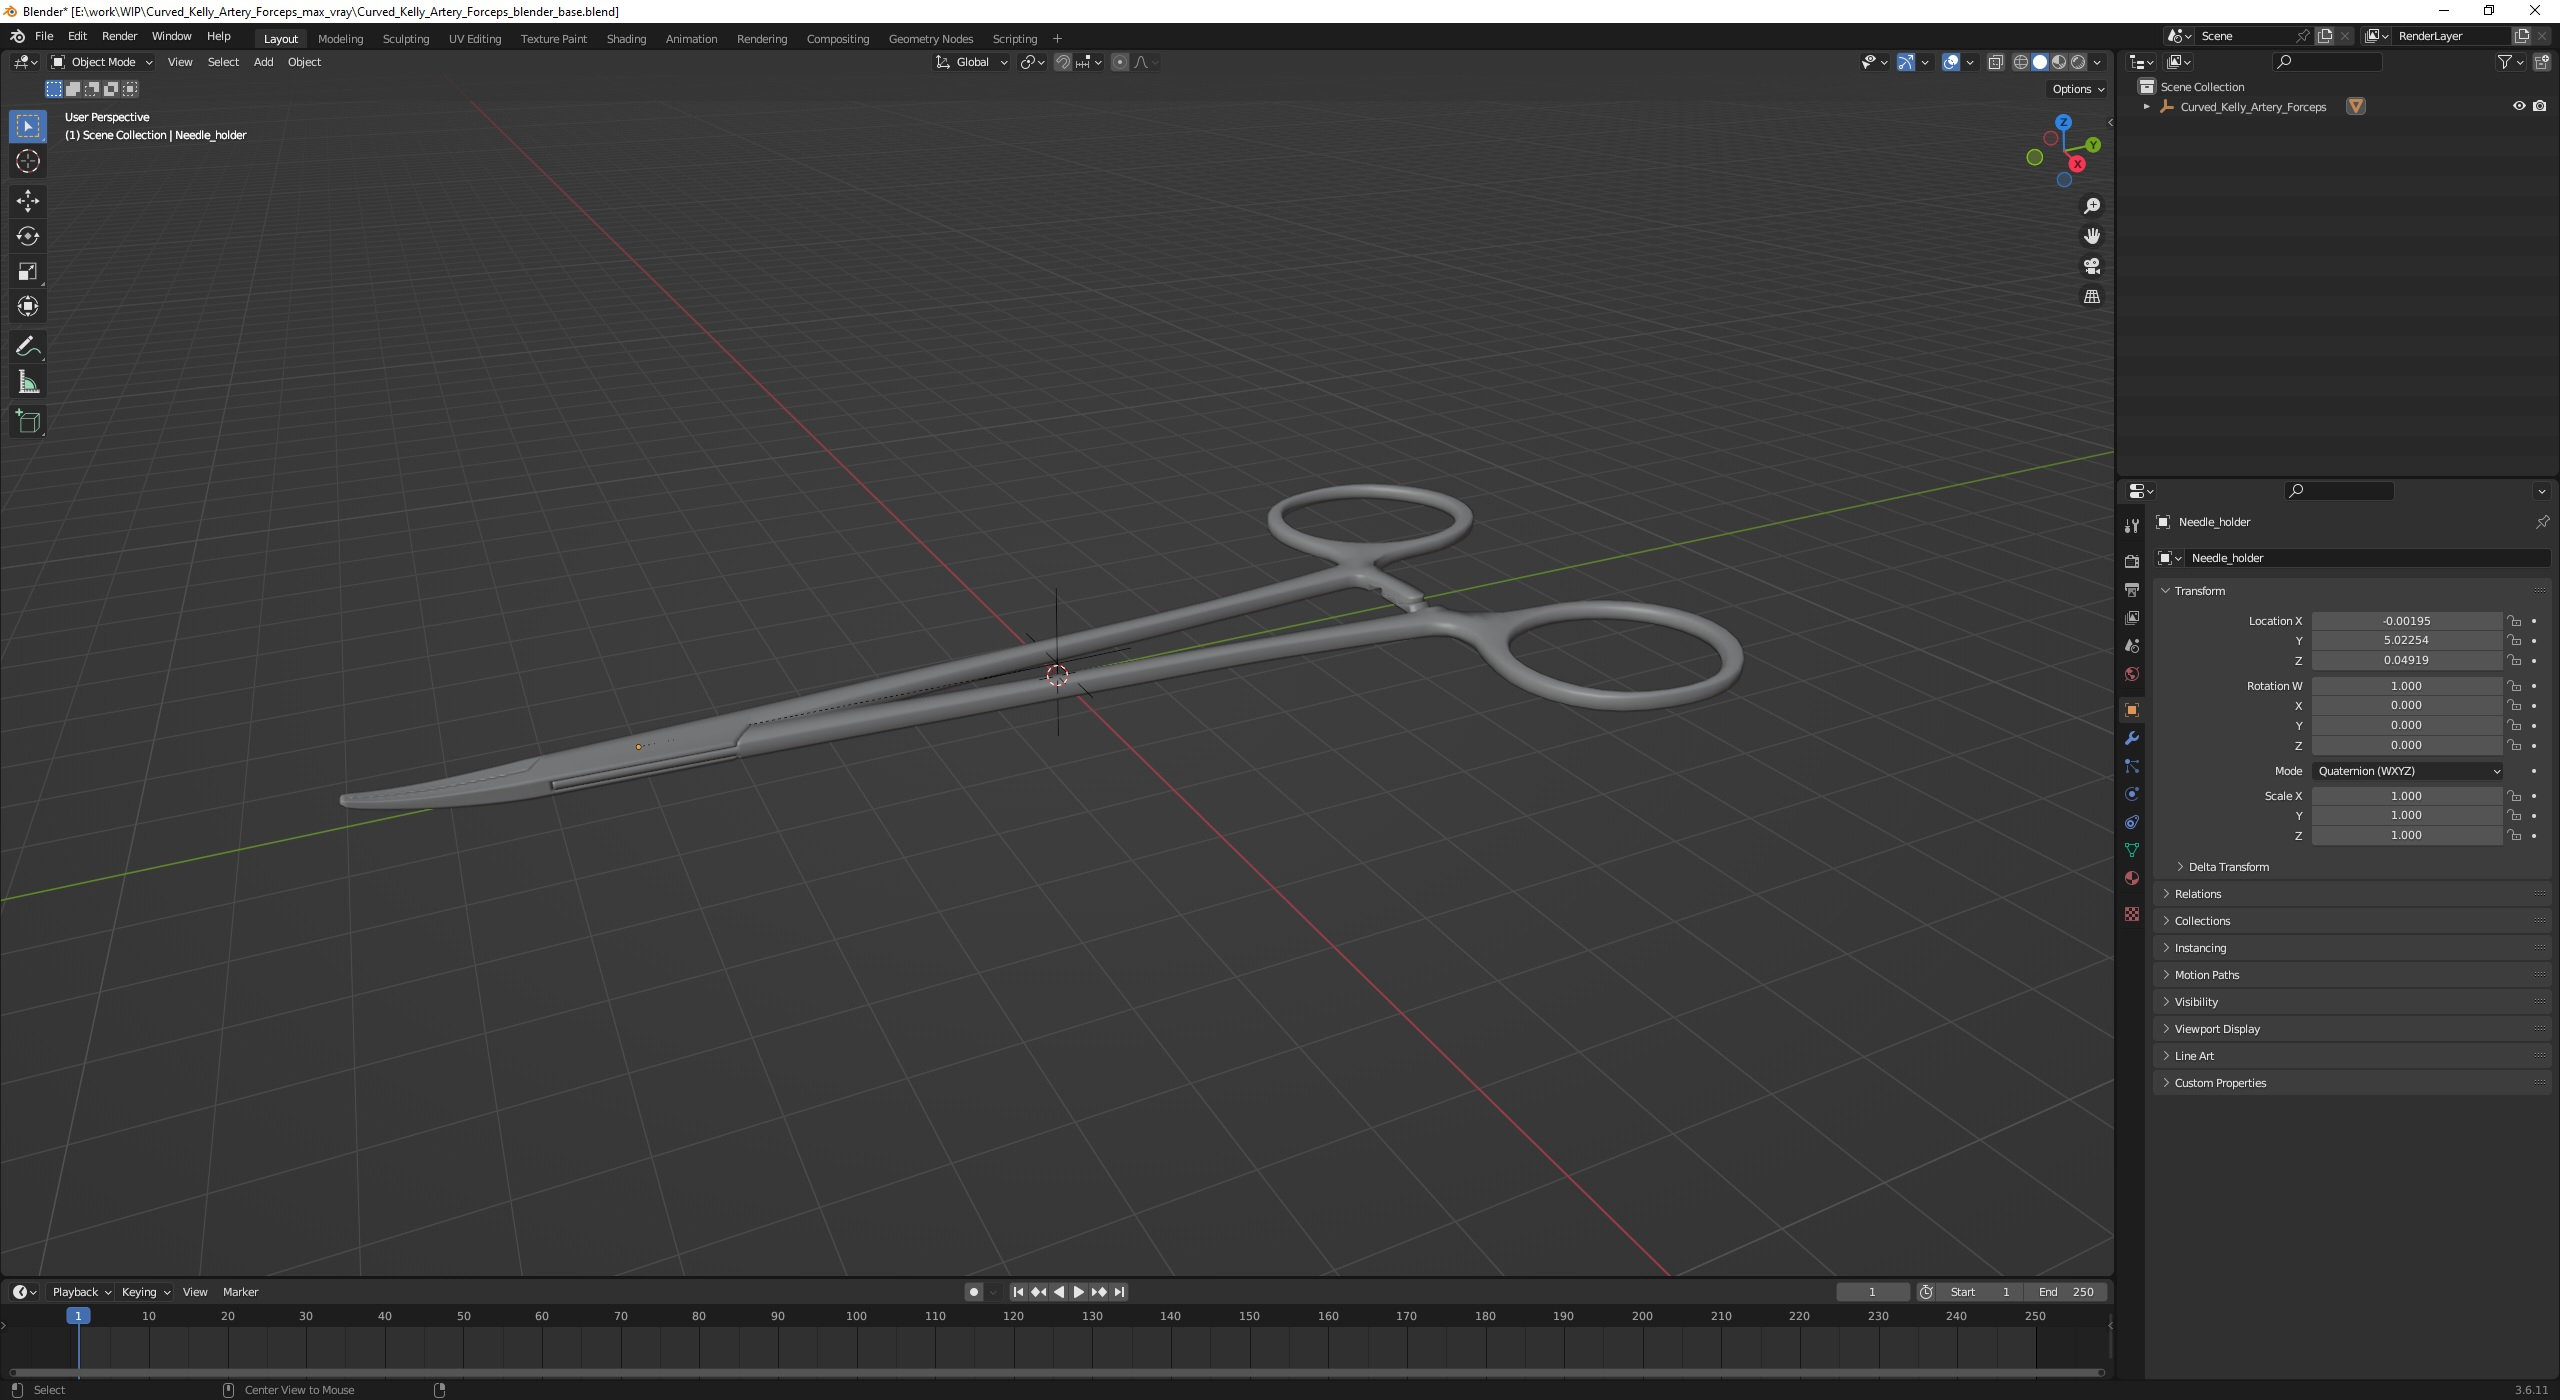
Task: Toggle camera view in viewport
Action: point(2091,266)
